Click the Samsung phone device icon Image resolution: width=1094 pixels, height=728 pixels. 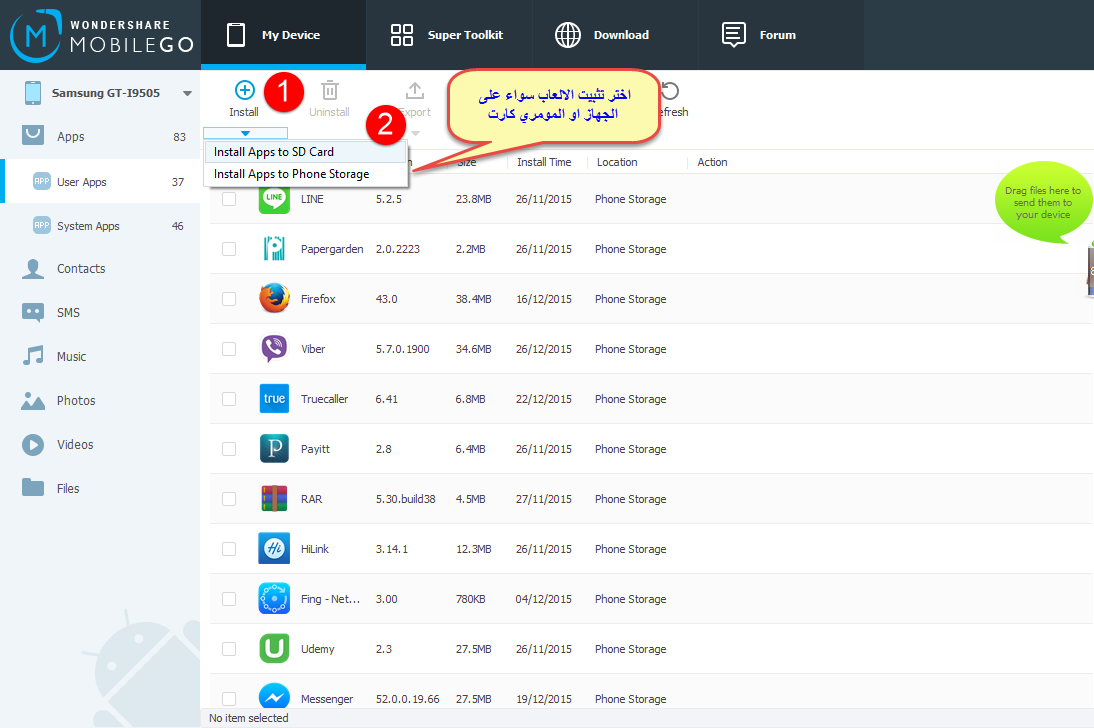pos(33,93)
